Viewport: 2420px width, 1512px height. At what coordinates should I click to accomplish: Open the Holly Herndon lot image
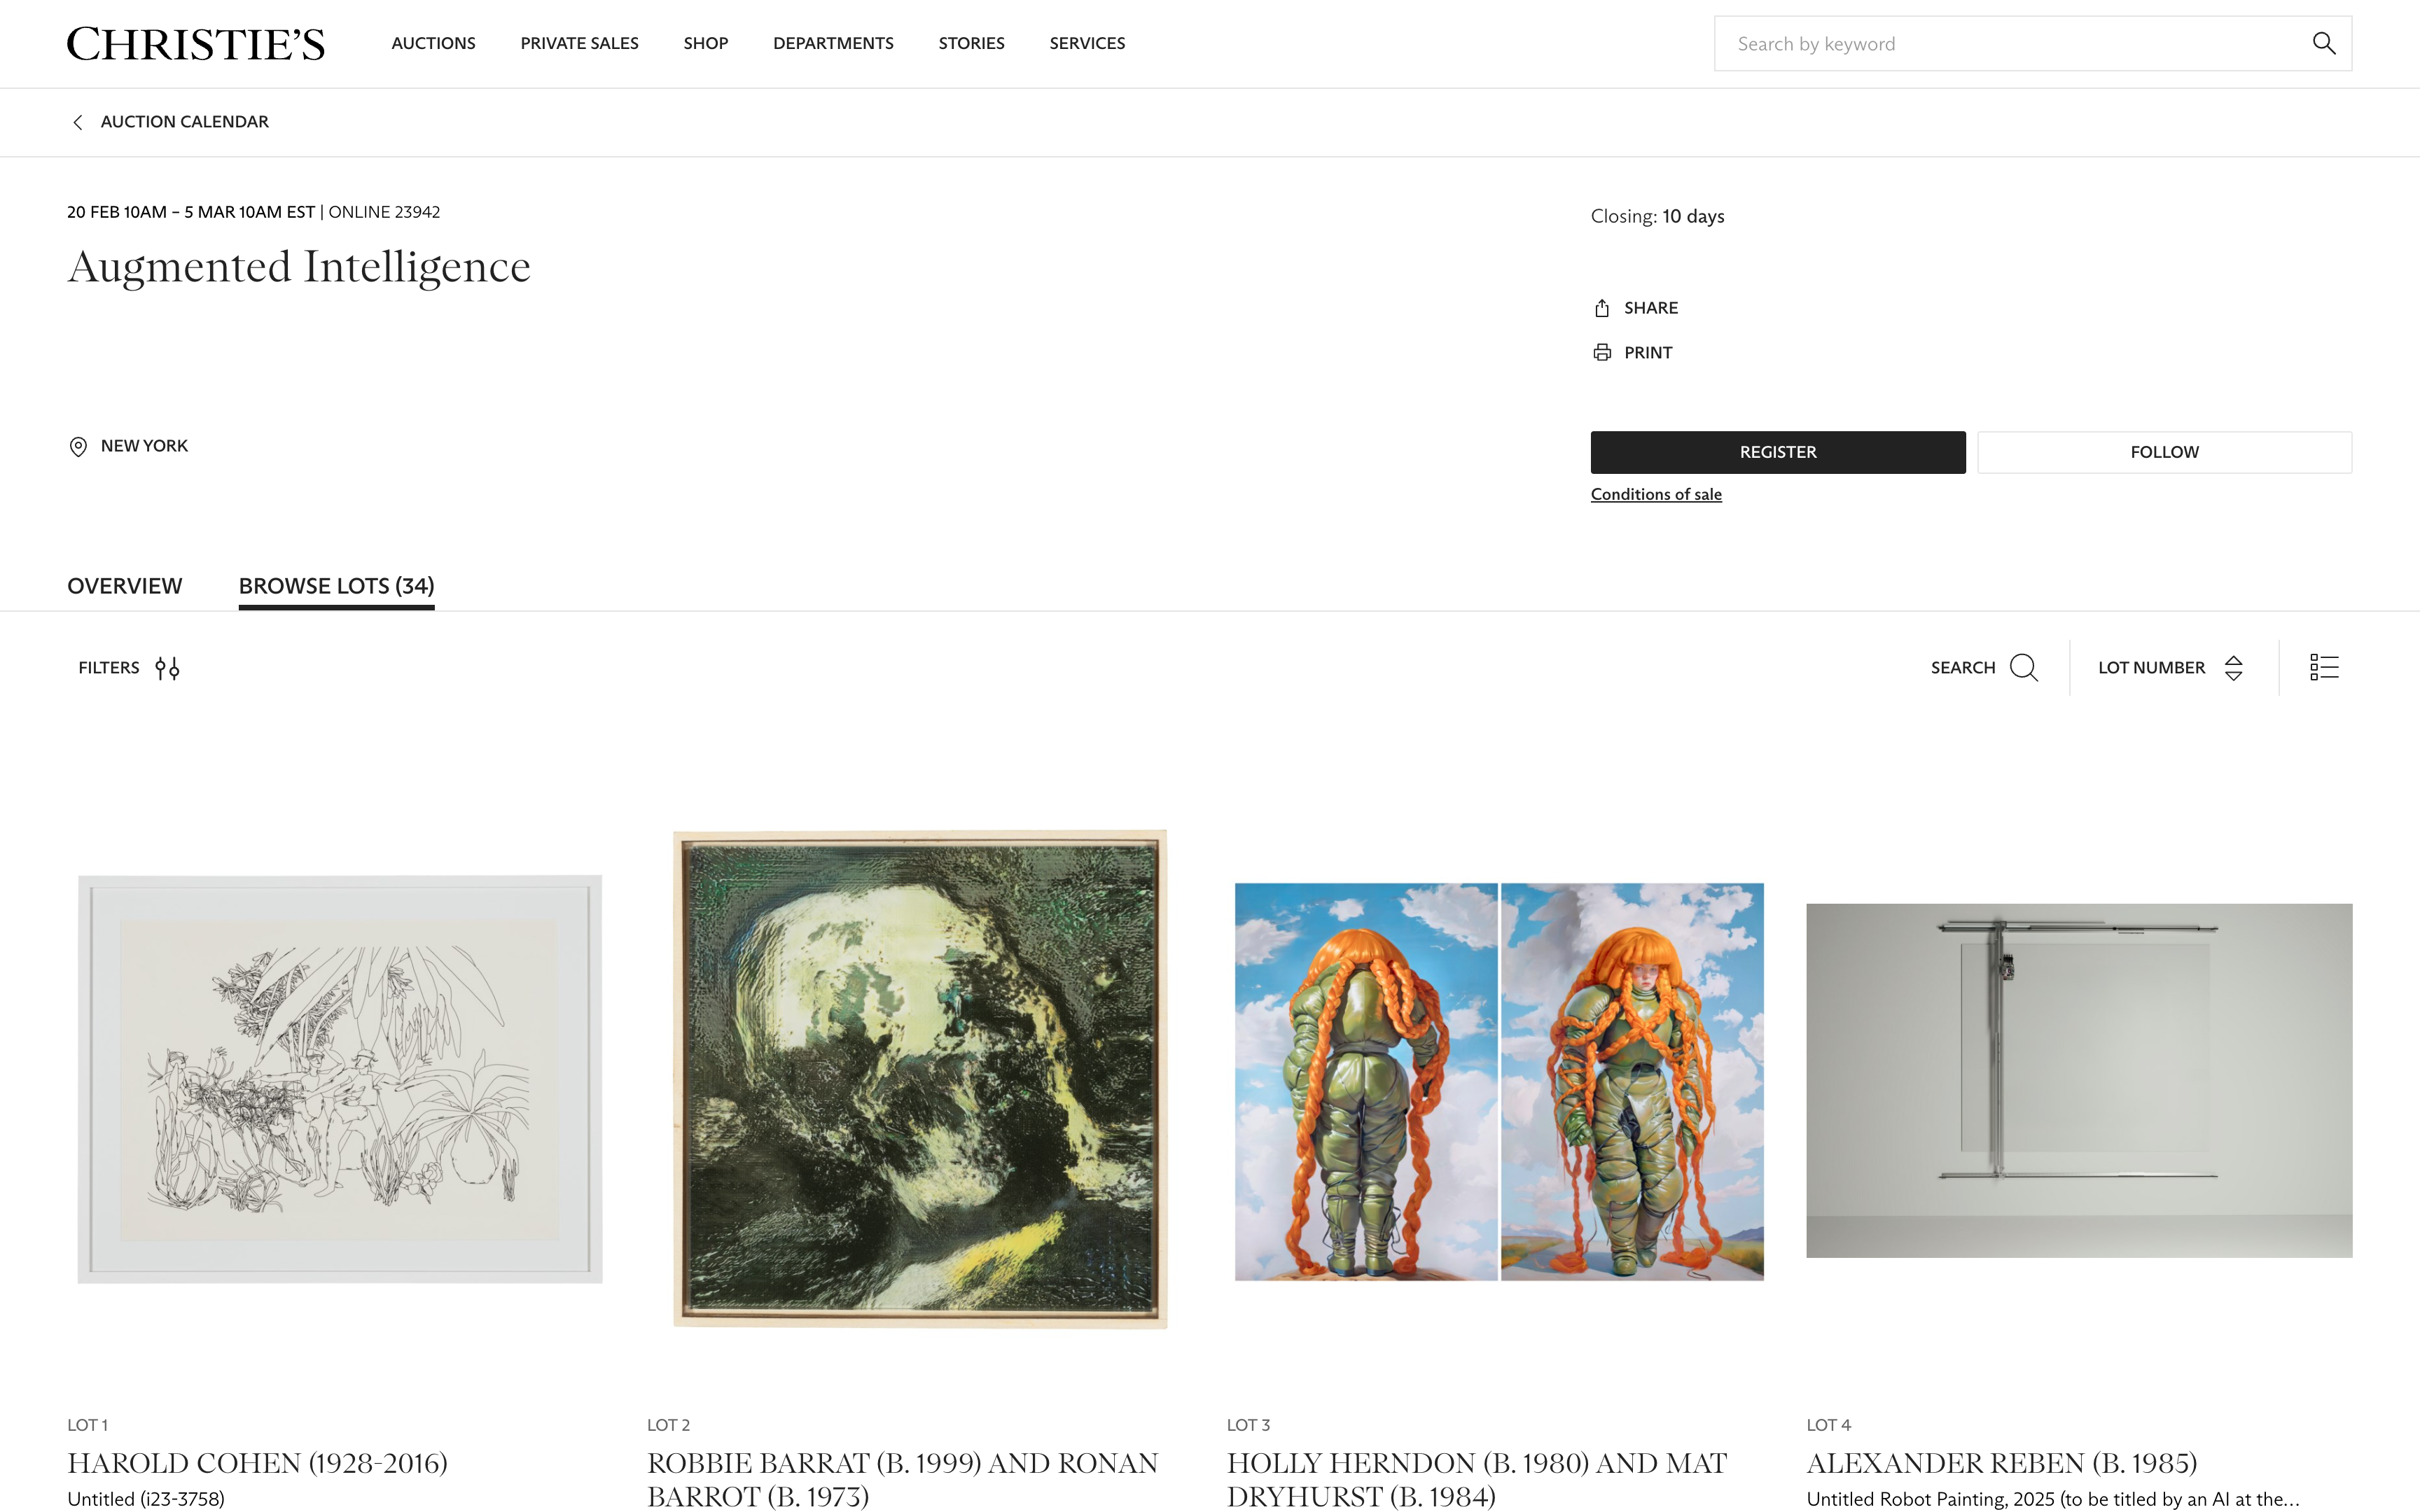tap(1499, 1081)
